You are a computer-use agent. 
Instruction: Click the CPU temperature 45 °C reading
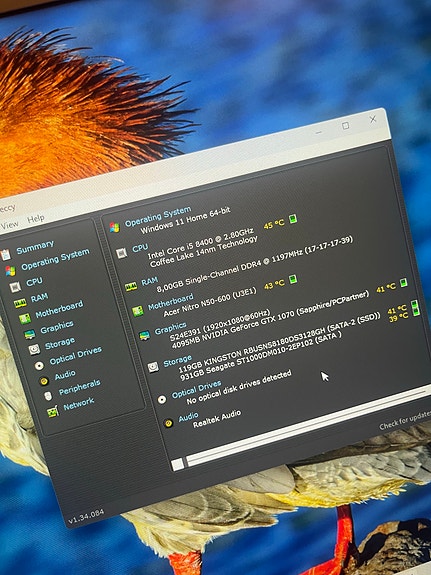pos(274,224)
